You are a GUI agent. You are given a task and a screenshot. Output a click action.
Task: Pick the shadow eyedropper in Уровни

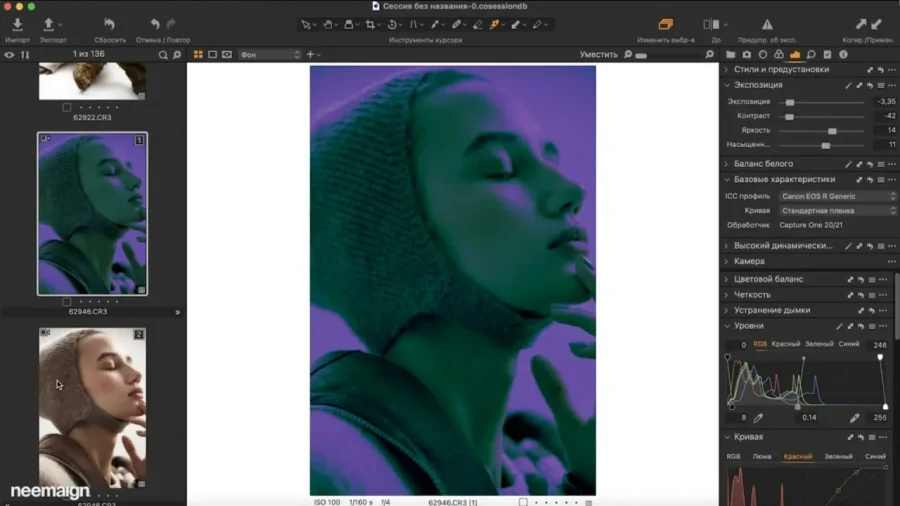coord(758,418)
